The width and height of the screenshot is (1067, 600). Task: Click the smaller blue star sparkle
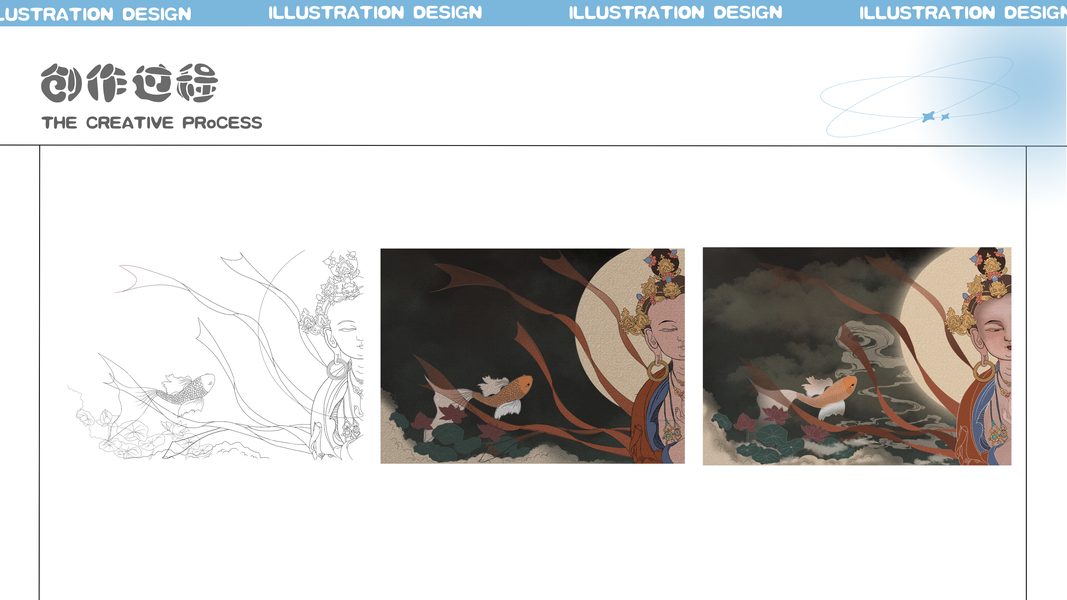click(x=945, y=117)
